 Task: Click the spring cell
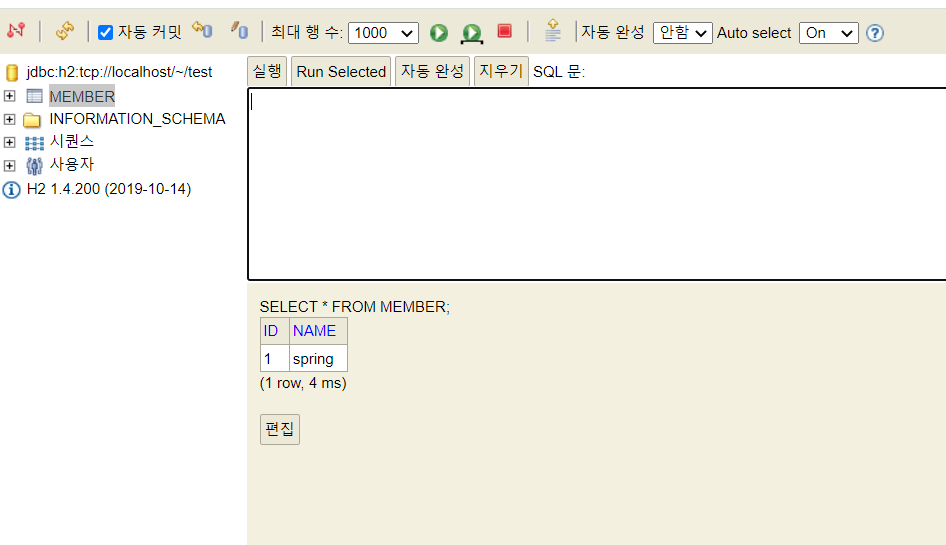click(318, 358)
